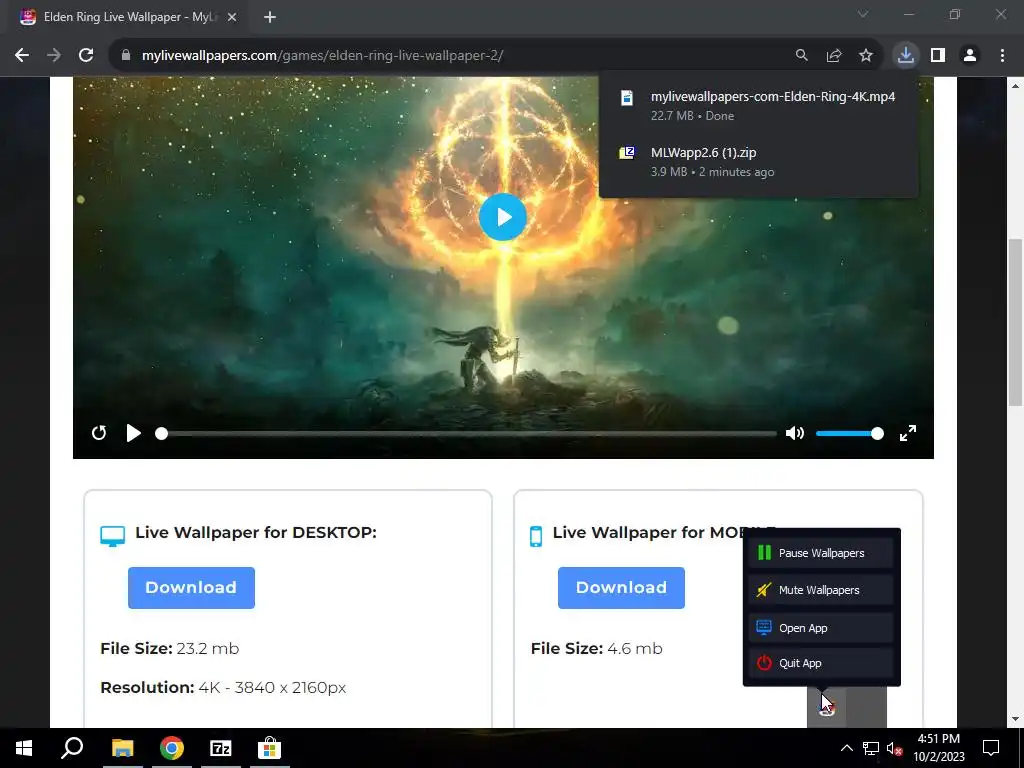The height and width of the screenshot is (768, 1024).
Task: Click the 'Live Wallpaper for DESKTOP:' heading
Action: pyautogui.click(x=256, y=532)
